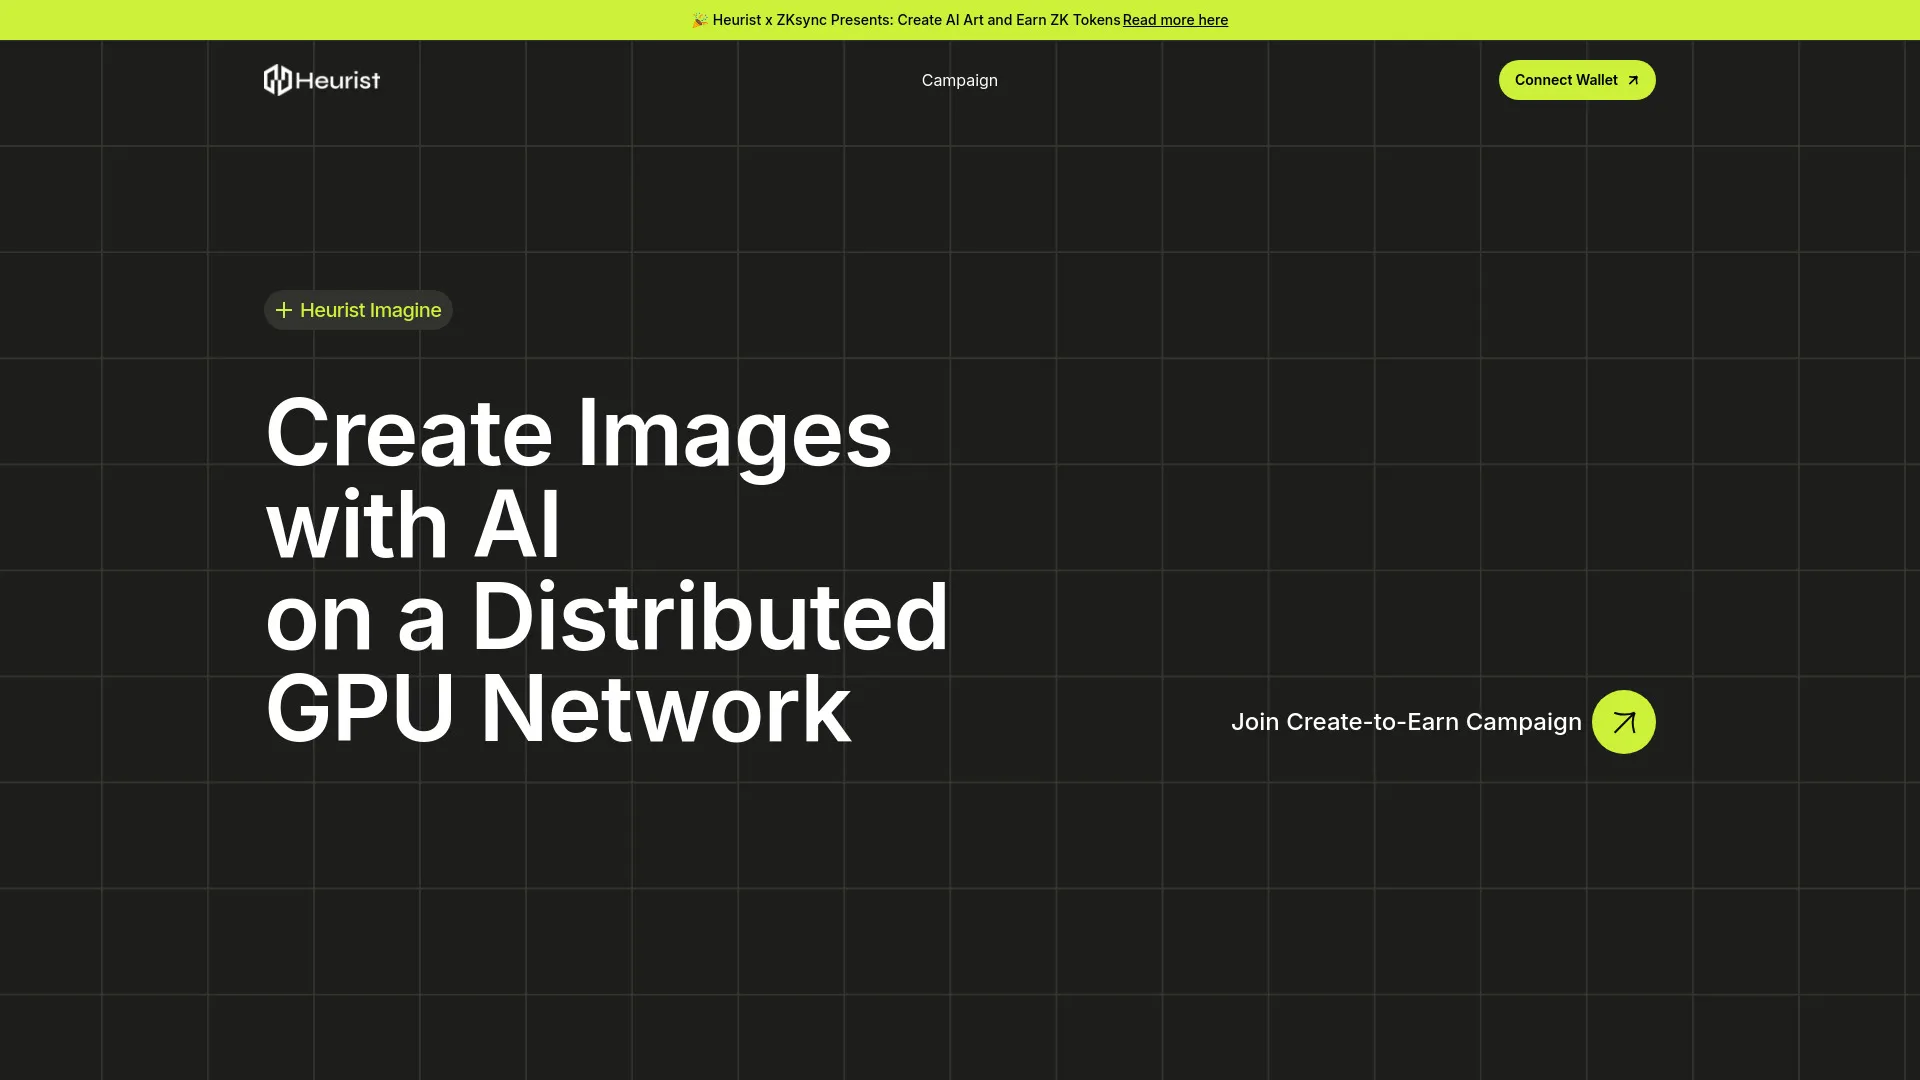Image resolution: width=1920 pixels, height=1080 pixels.
Task: Click the Heurist wordmark in the header
Action: click(339, 80)
